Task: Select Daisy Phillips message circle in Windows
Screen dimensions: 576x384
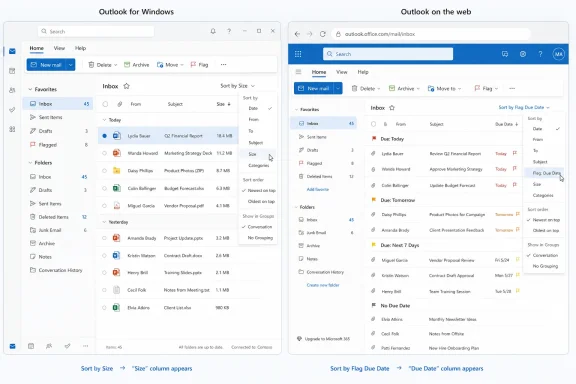Action: click(105, 171)
